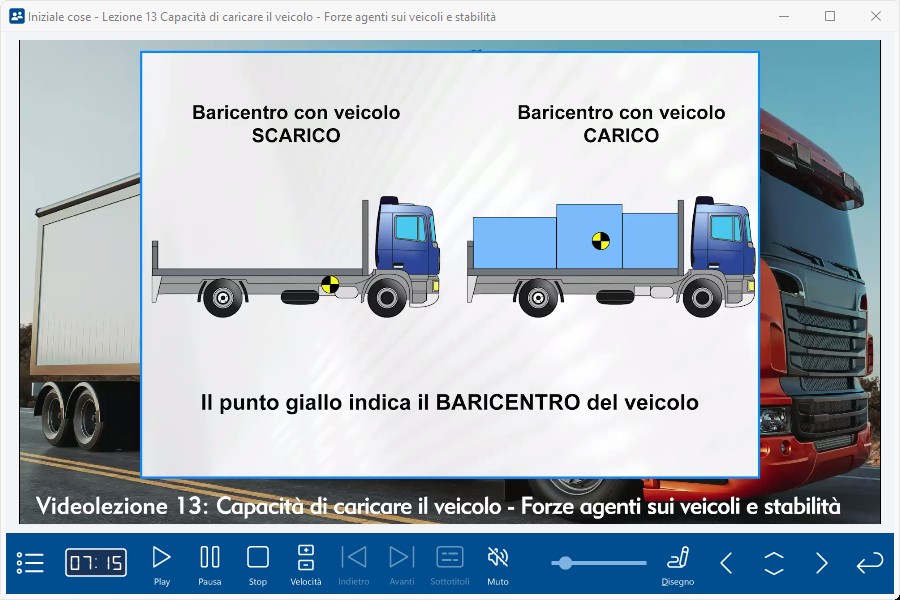Click the app icon in title bar
This screenshot has width=900, height=600.
pyautogui.click(x=16, y=16)
